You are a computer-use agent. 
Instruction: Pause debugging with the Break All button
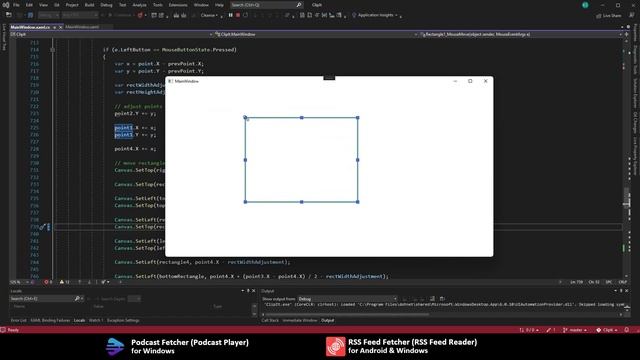231,15
